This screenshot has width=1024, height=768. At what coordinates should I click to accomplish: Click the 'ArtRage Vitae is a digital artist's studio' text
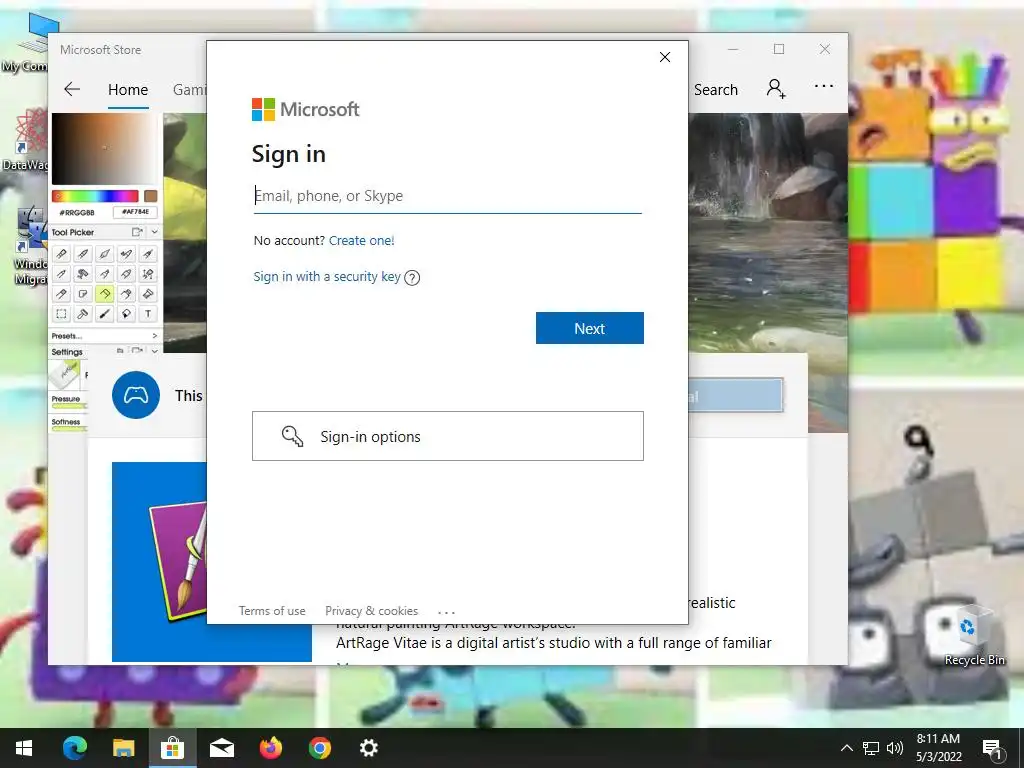pos(553,643)
